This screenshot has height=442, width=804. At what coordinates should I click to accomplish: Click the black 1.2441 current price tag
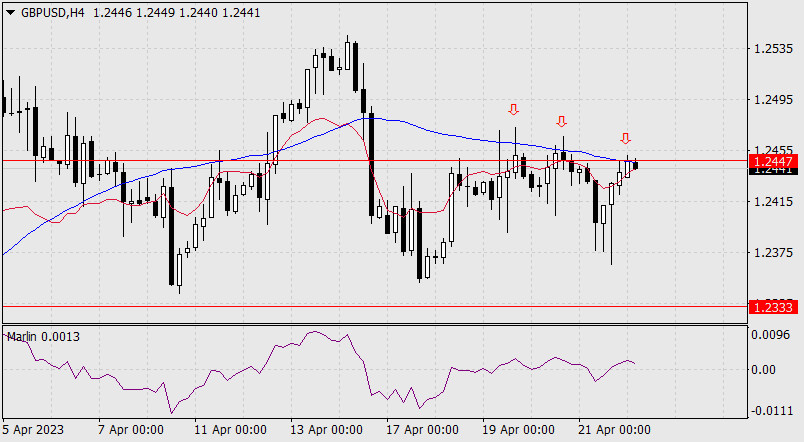tap(775, 171)
